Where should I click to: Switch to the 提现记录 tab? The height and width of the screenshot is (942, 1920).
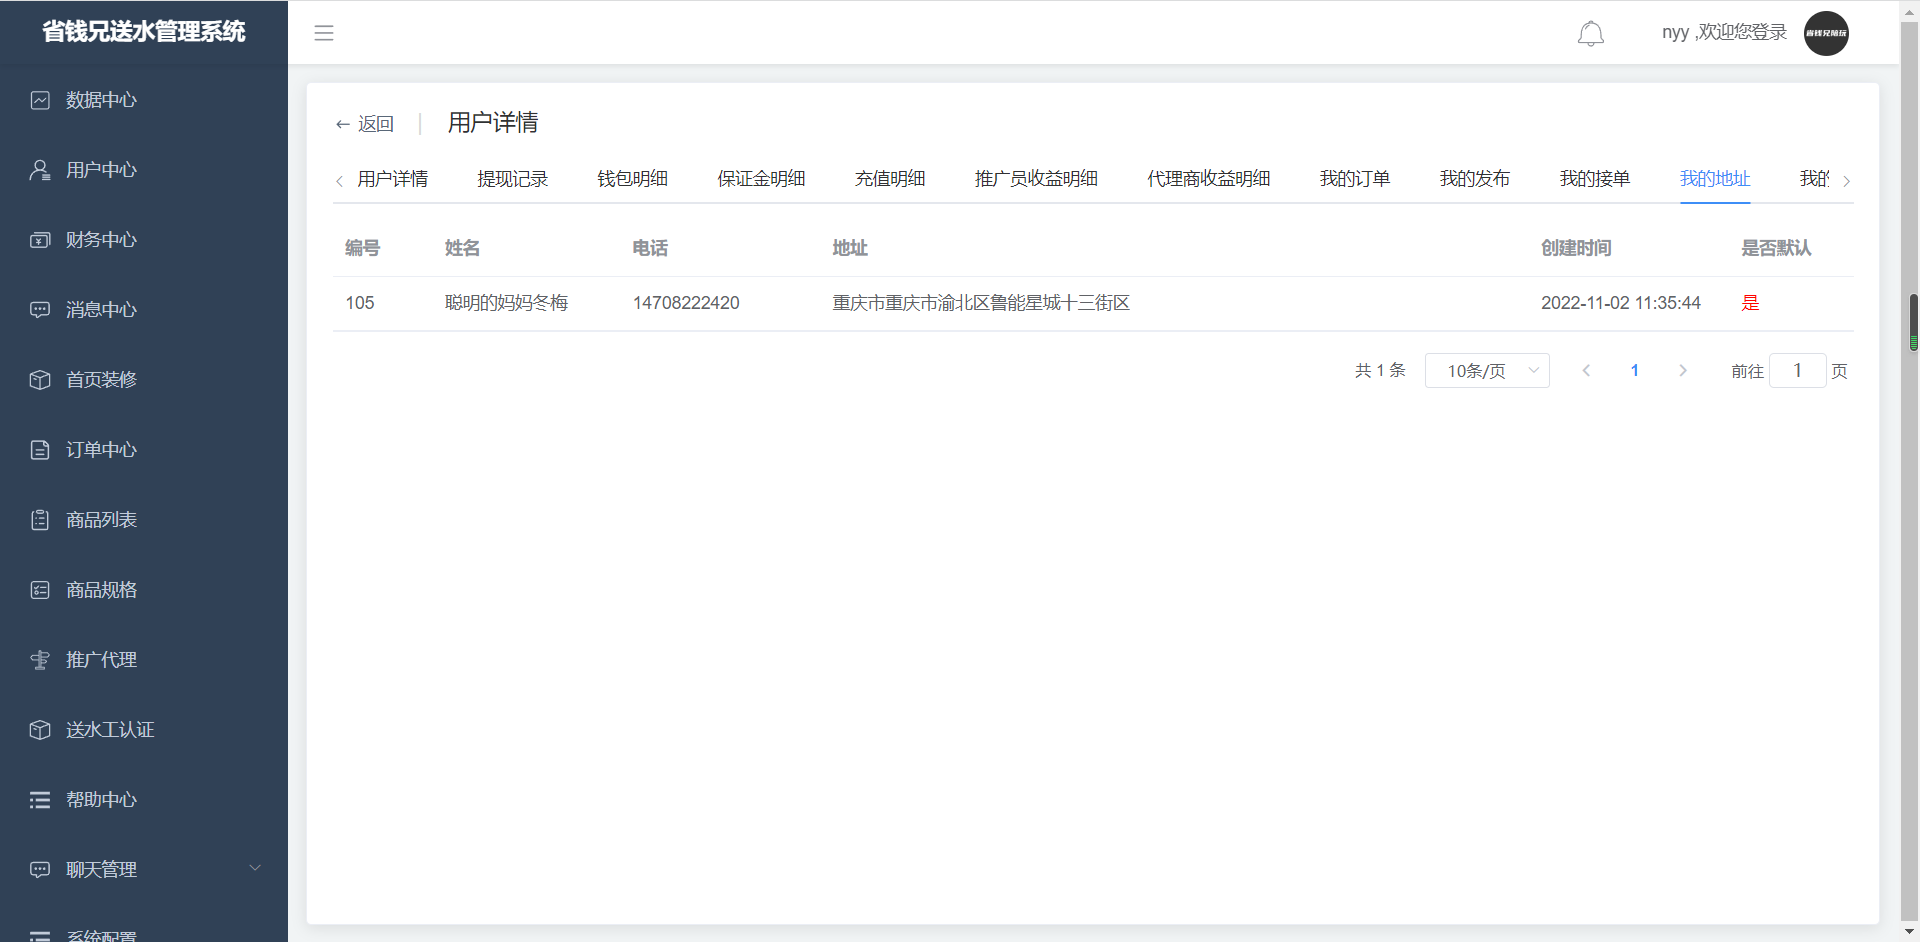tap(512, 179)
